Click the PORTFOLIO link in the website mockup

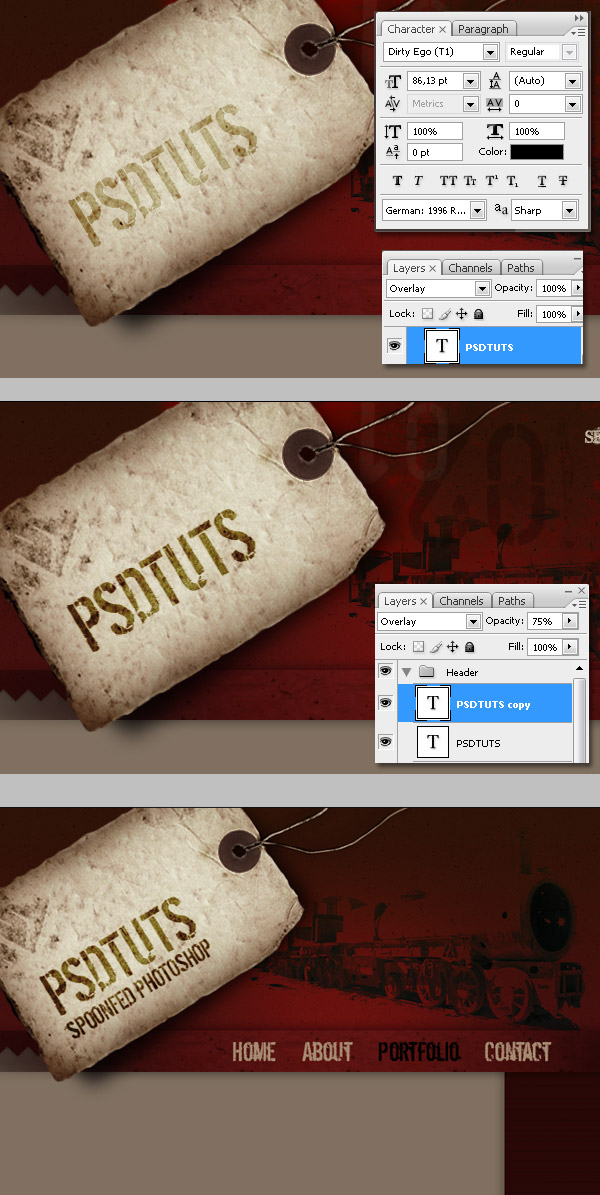pyautogui.click(x=419, y=1052)
